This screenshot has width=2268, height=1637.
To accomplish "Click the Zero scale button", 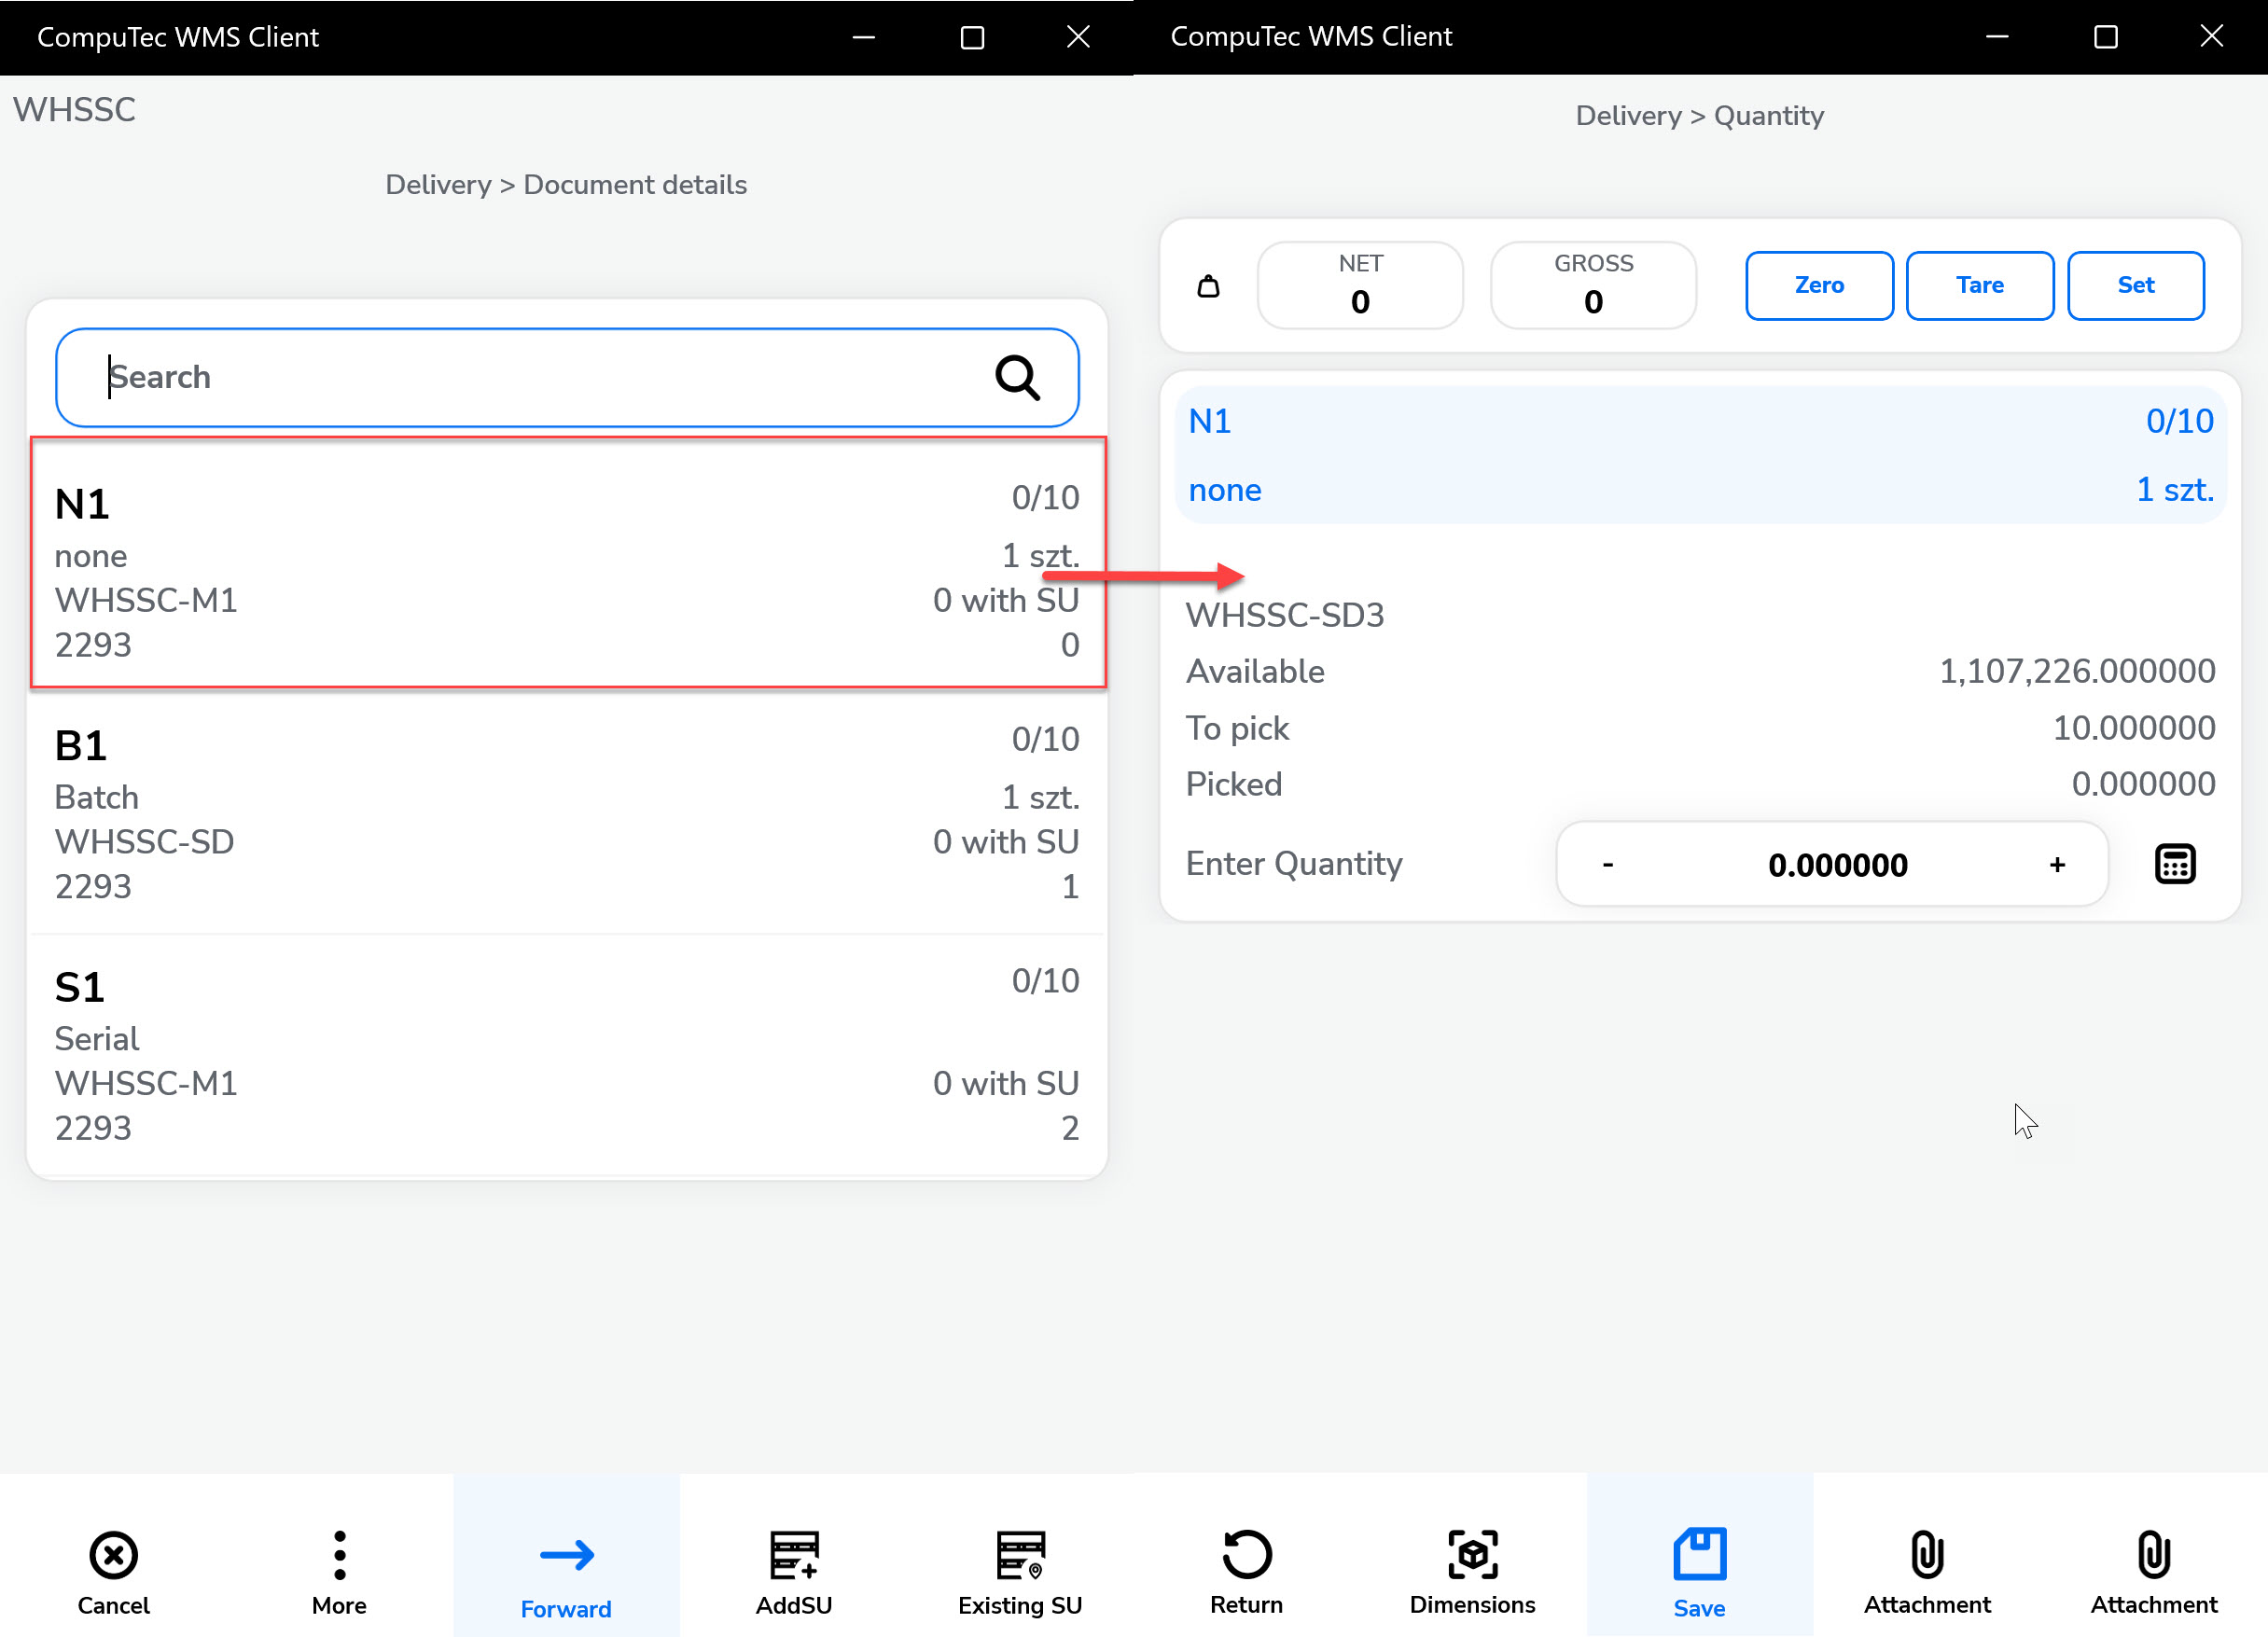I will [x=1818, y=286].
